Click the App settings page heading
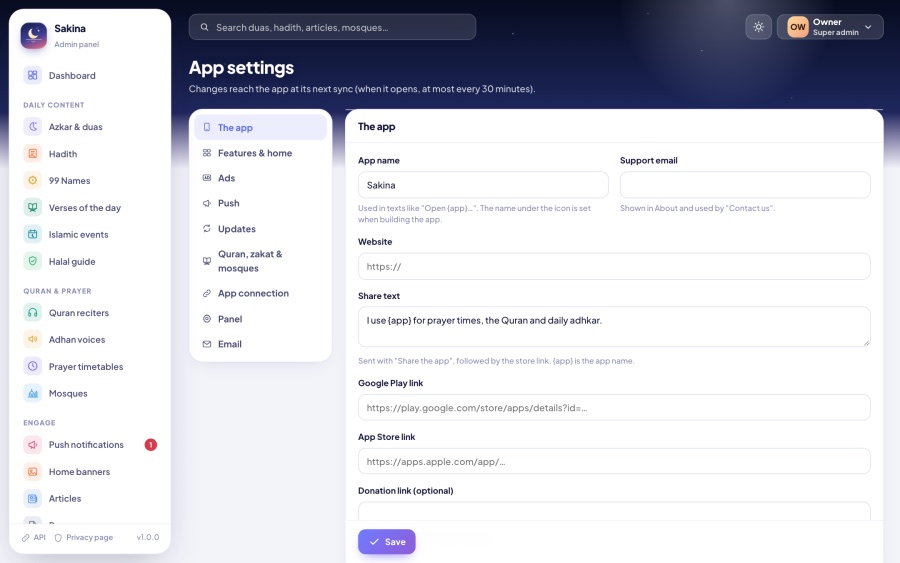The image size is (900, 563). point(241,68)
